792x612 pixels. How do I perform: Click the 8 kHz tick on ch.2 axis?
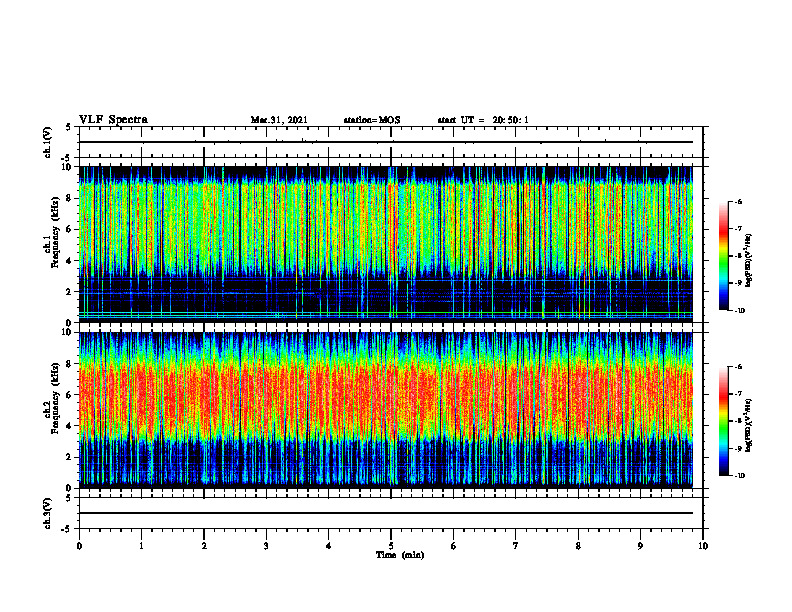click(x=70, y=364)
